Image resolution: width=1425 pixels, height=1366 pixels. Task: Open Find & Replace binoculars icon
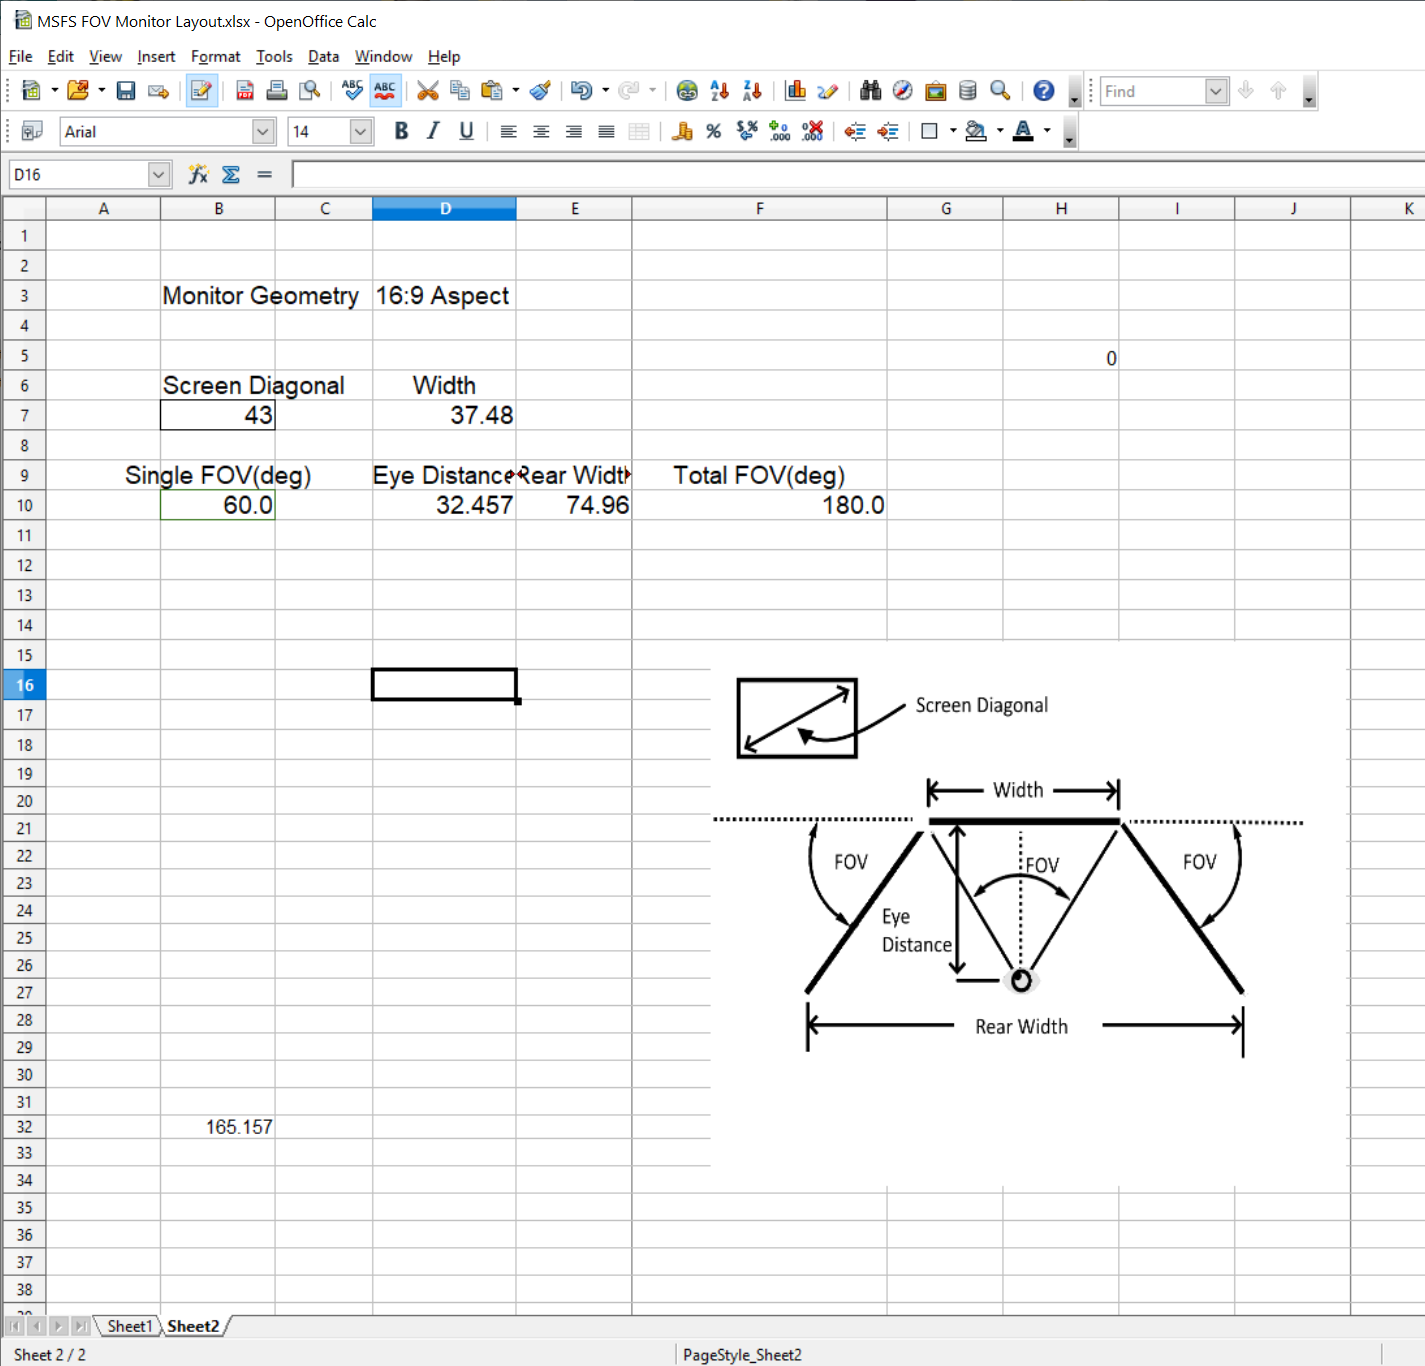click(x=870, y=91)
